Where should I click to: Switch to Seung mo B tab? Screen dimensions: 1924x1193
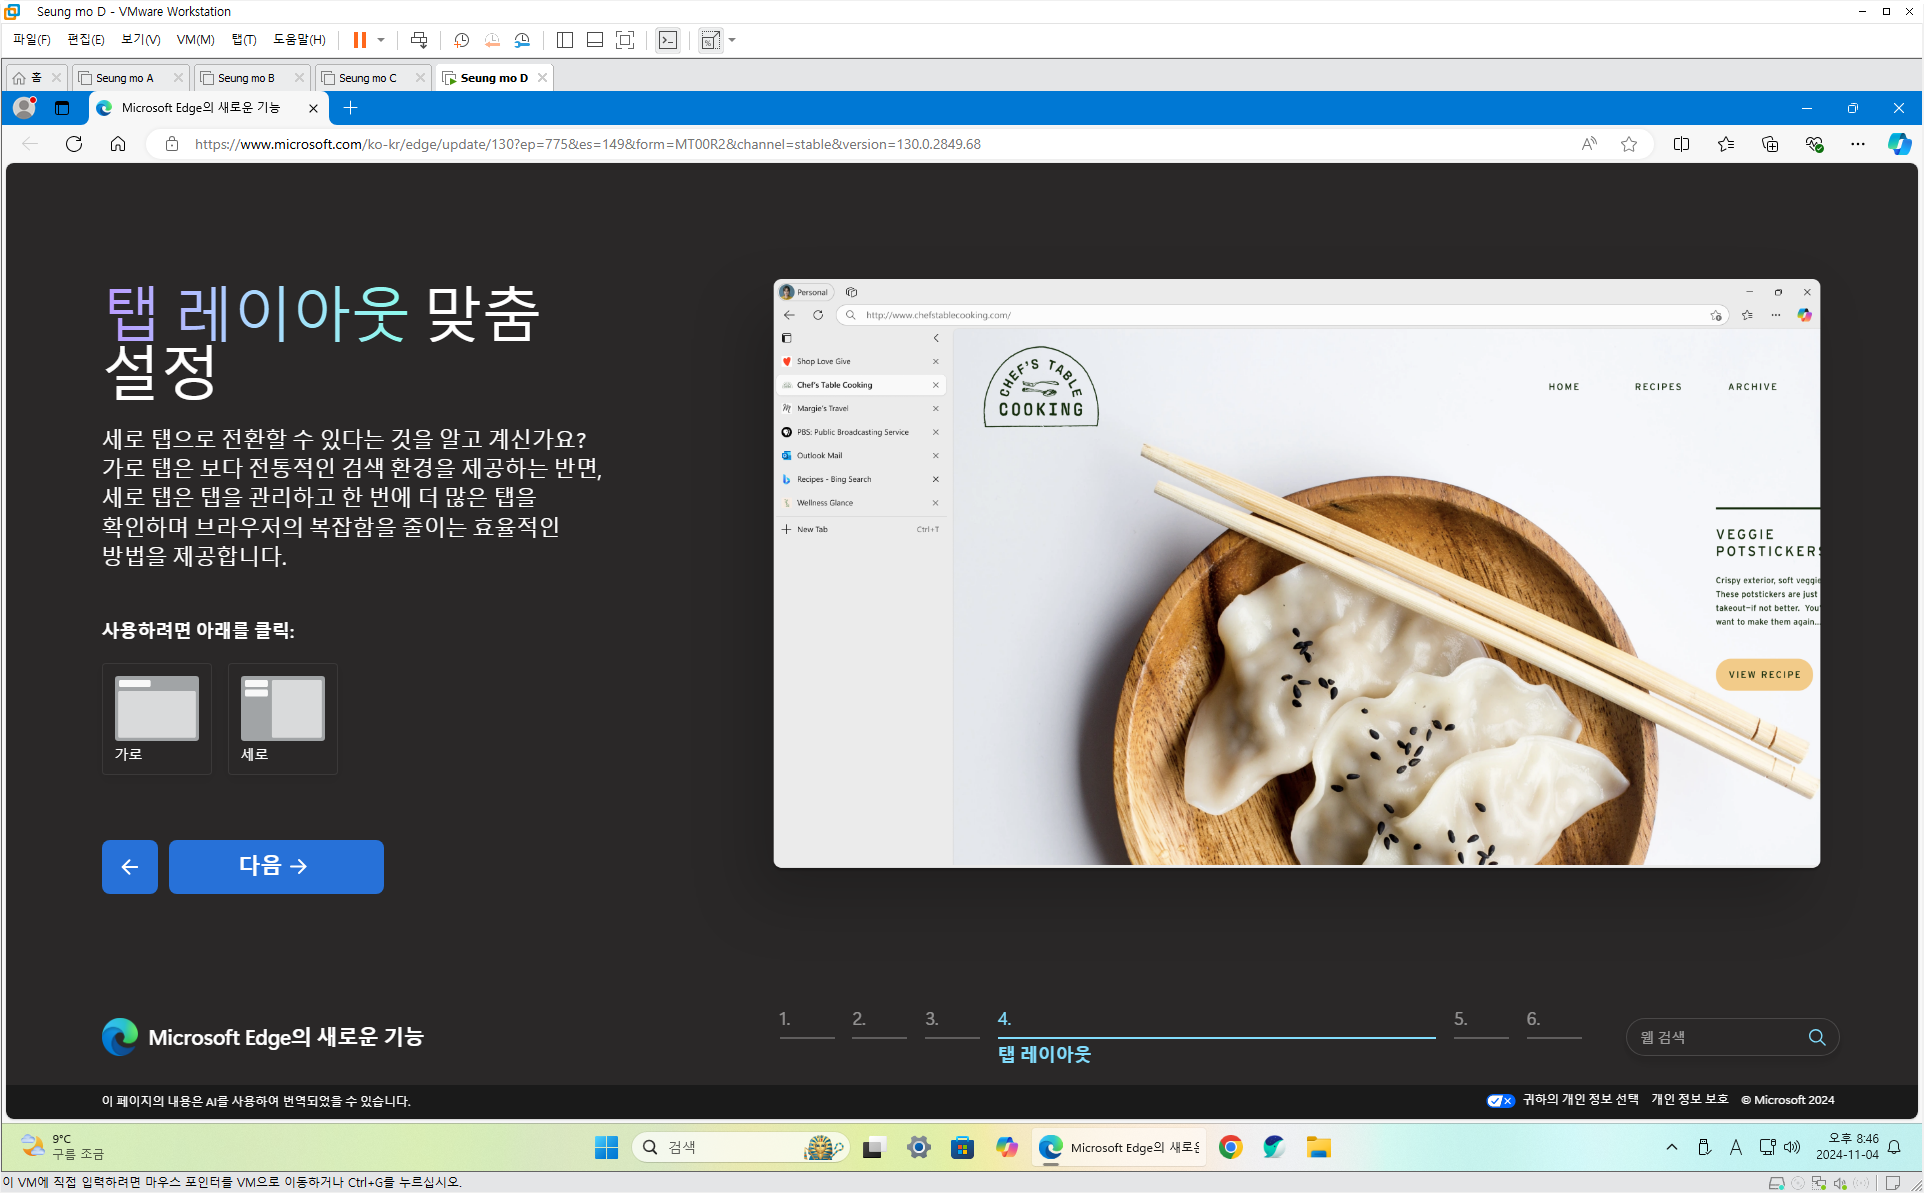coord(245,78)
